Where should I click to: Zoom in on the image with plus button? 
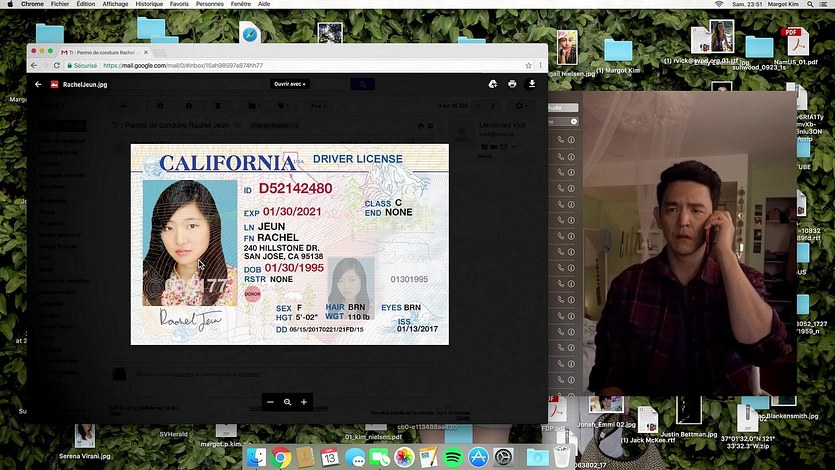pos(304,401)
